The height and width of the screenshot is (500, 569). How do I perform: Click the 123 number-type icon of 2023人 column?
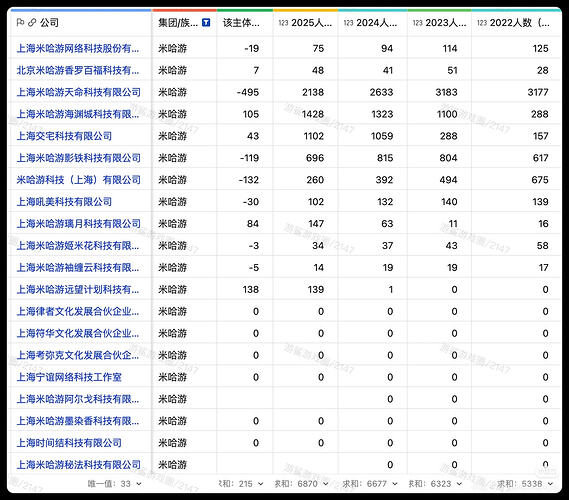pyautogui.click(x=418, y=23)
